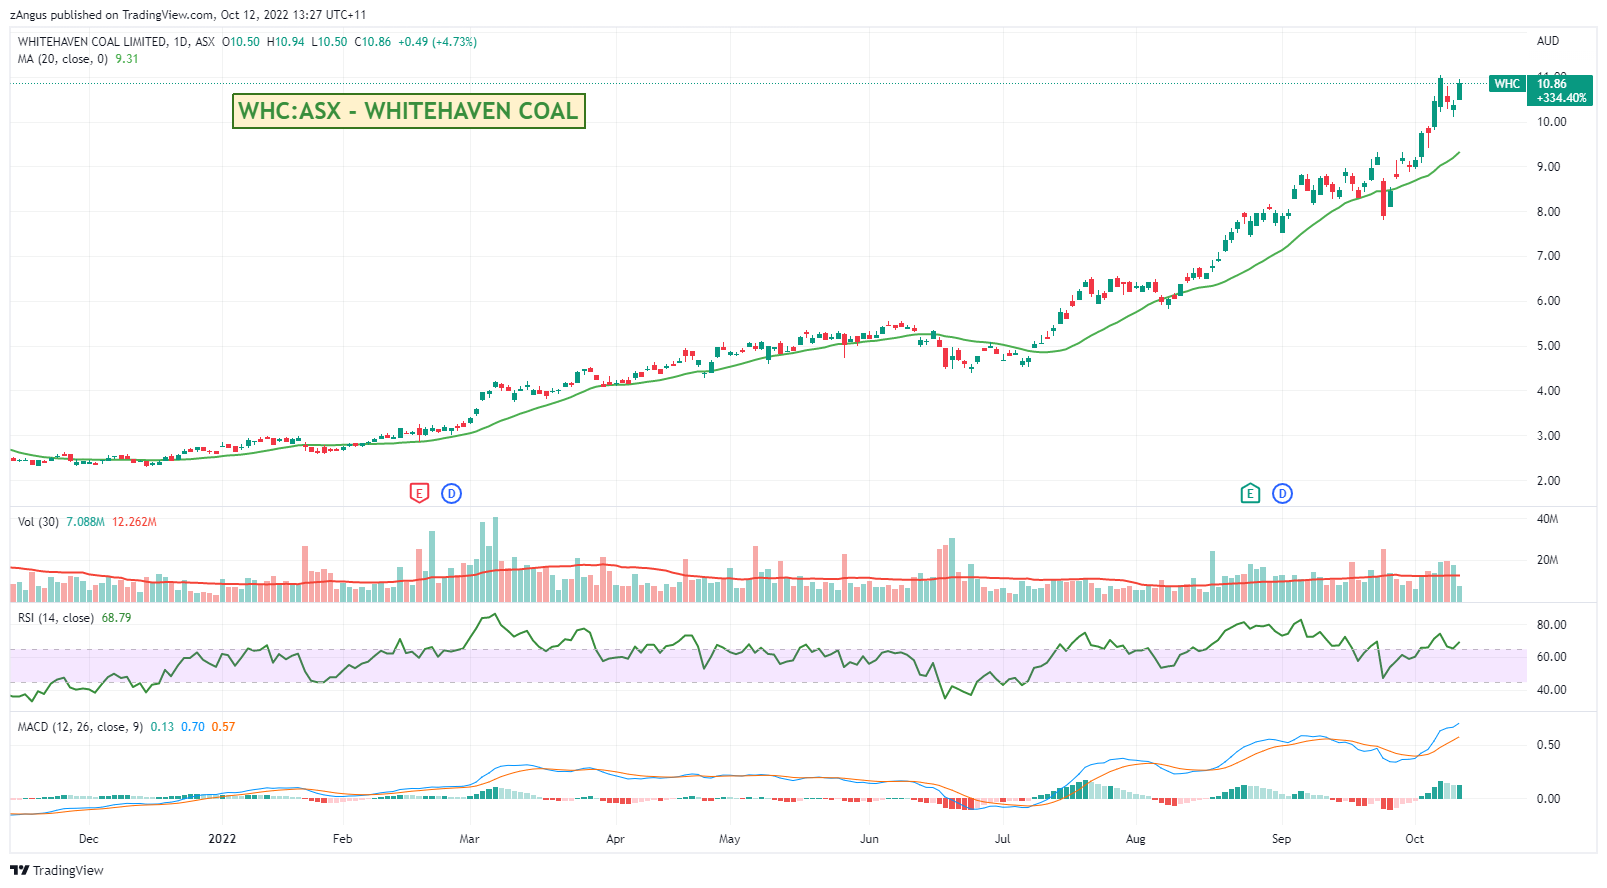Click the volume average value 12.262M
The image size is (1607, 888).
134,522
